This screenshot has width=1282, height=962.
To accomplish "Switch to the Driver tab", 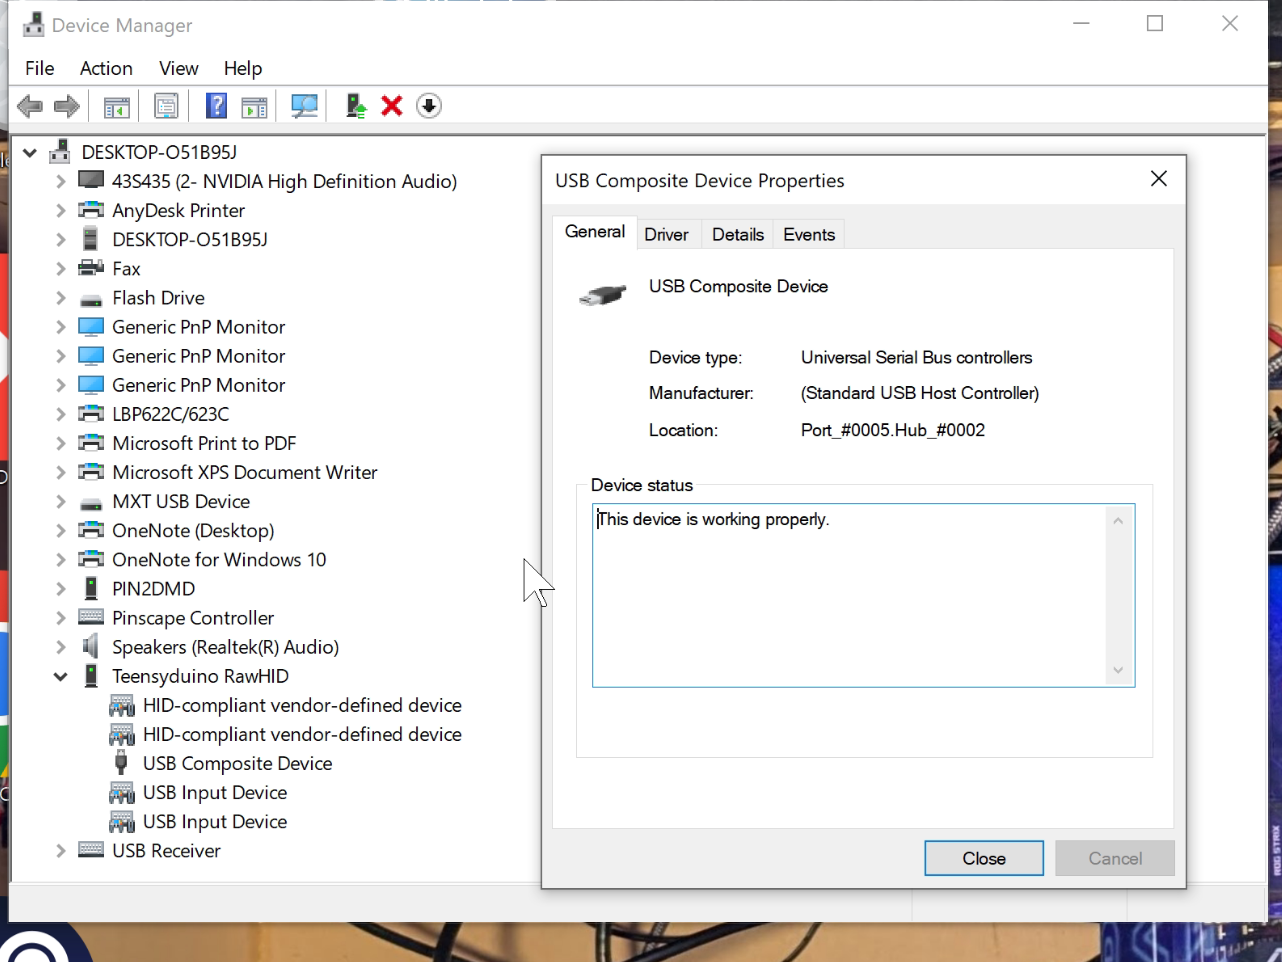I will [667, 233].
